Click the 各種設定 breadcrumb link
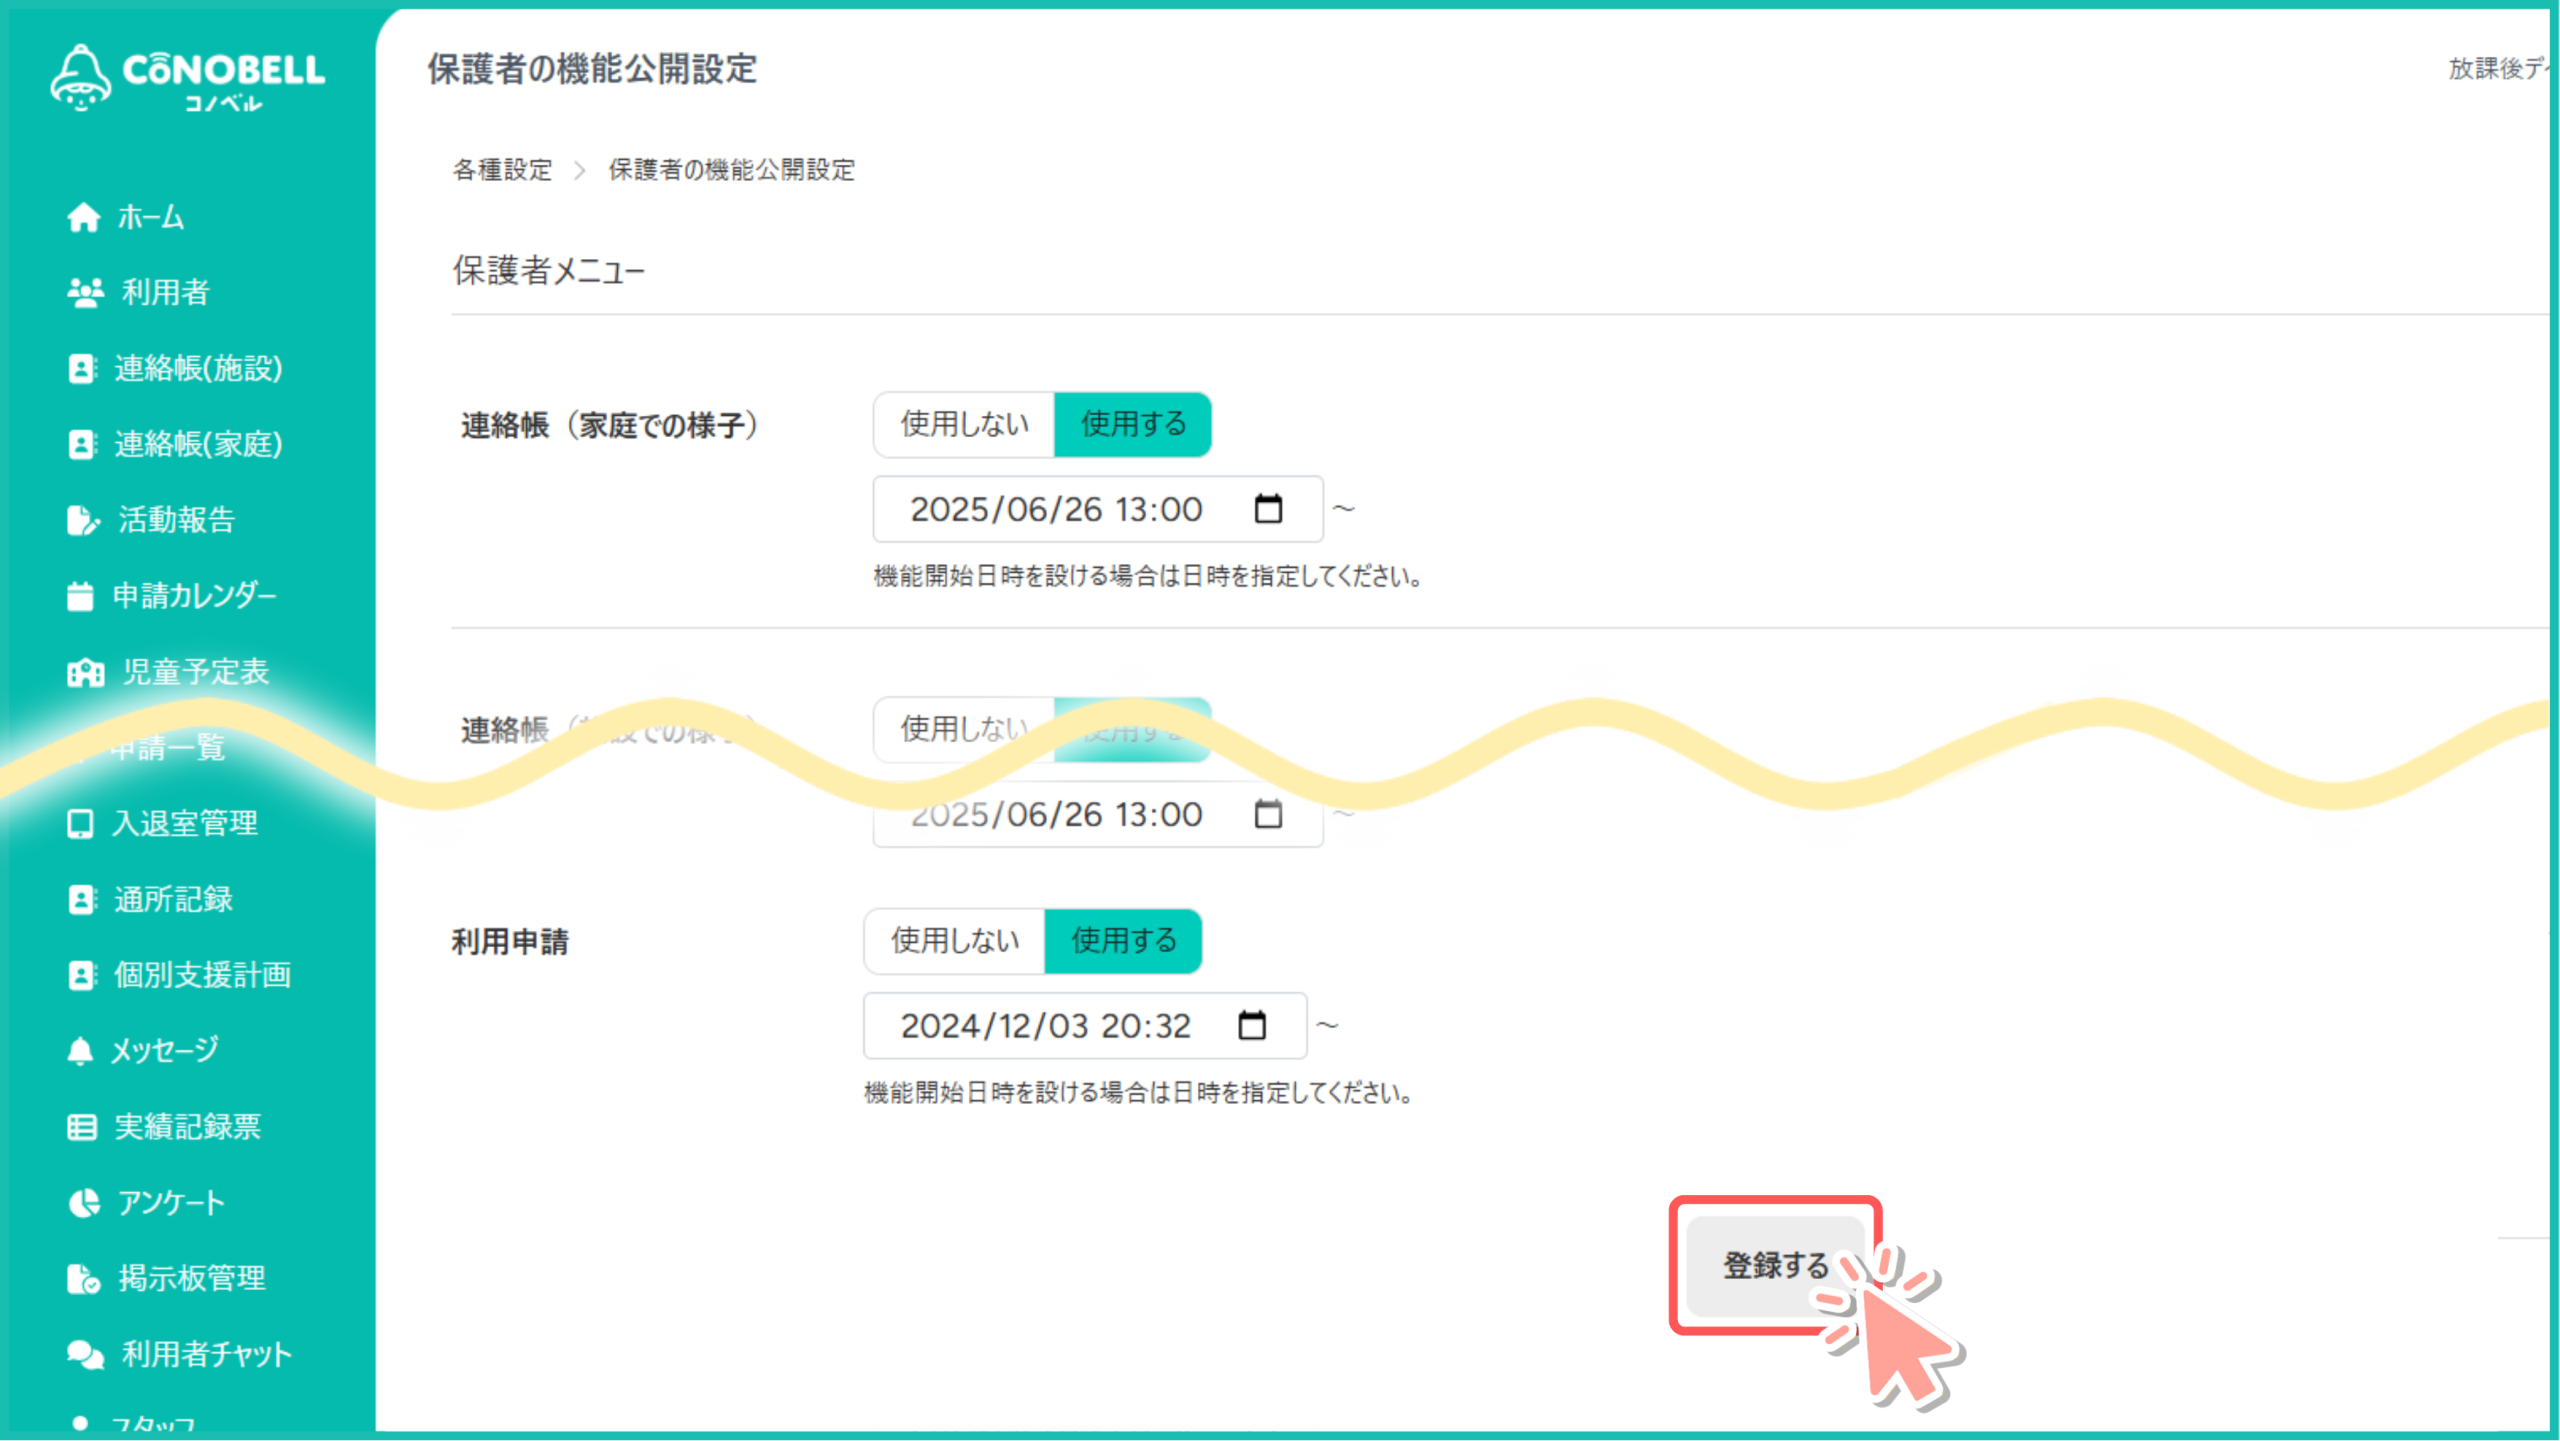Viewport: 2560px width, 1441px height. [502, 170]
